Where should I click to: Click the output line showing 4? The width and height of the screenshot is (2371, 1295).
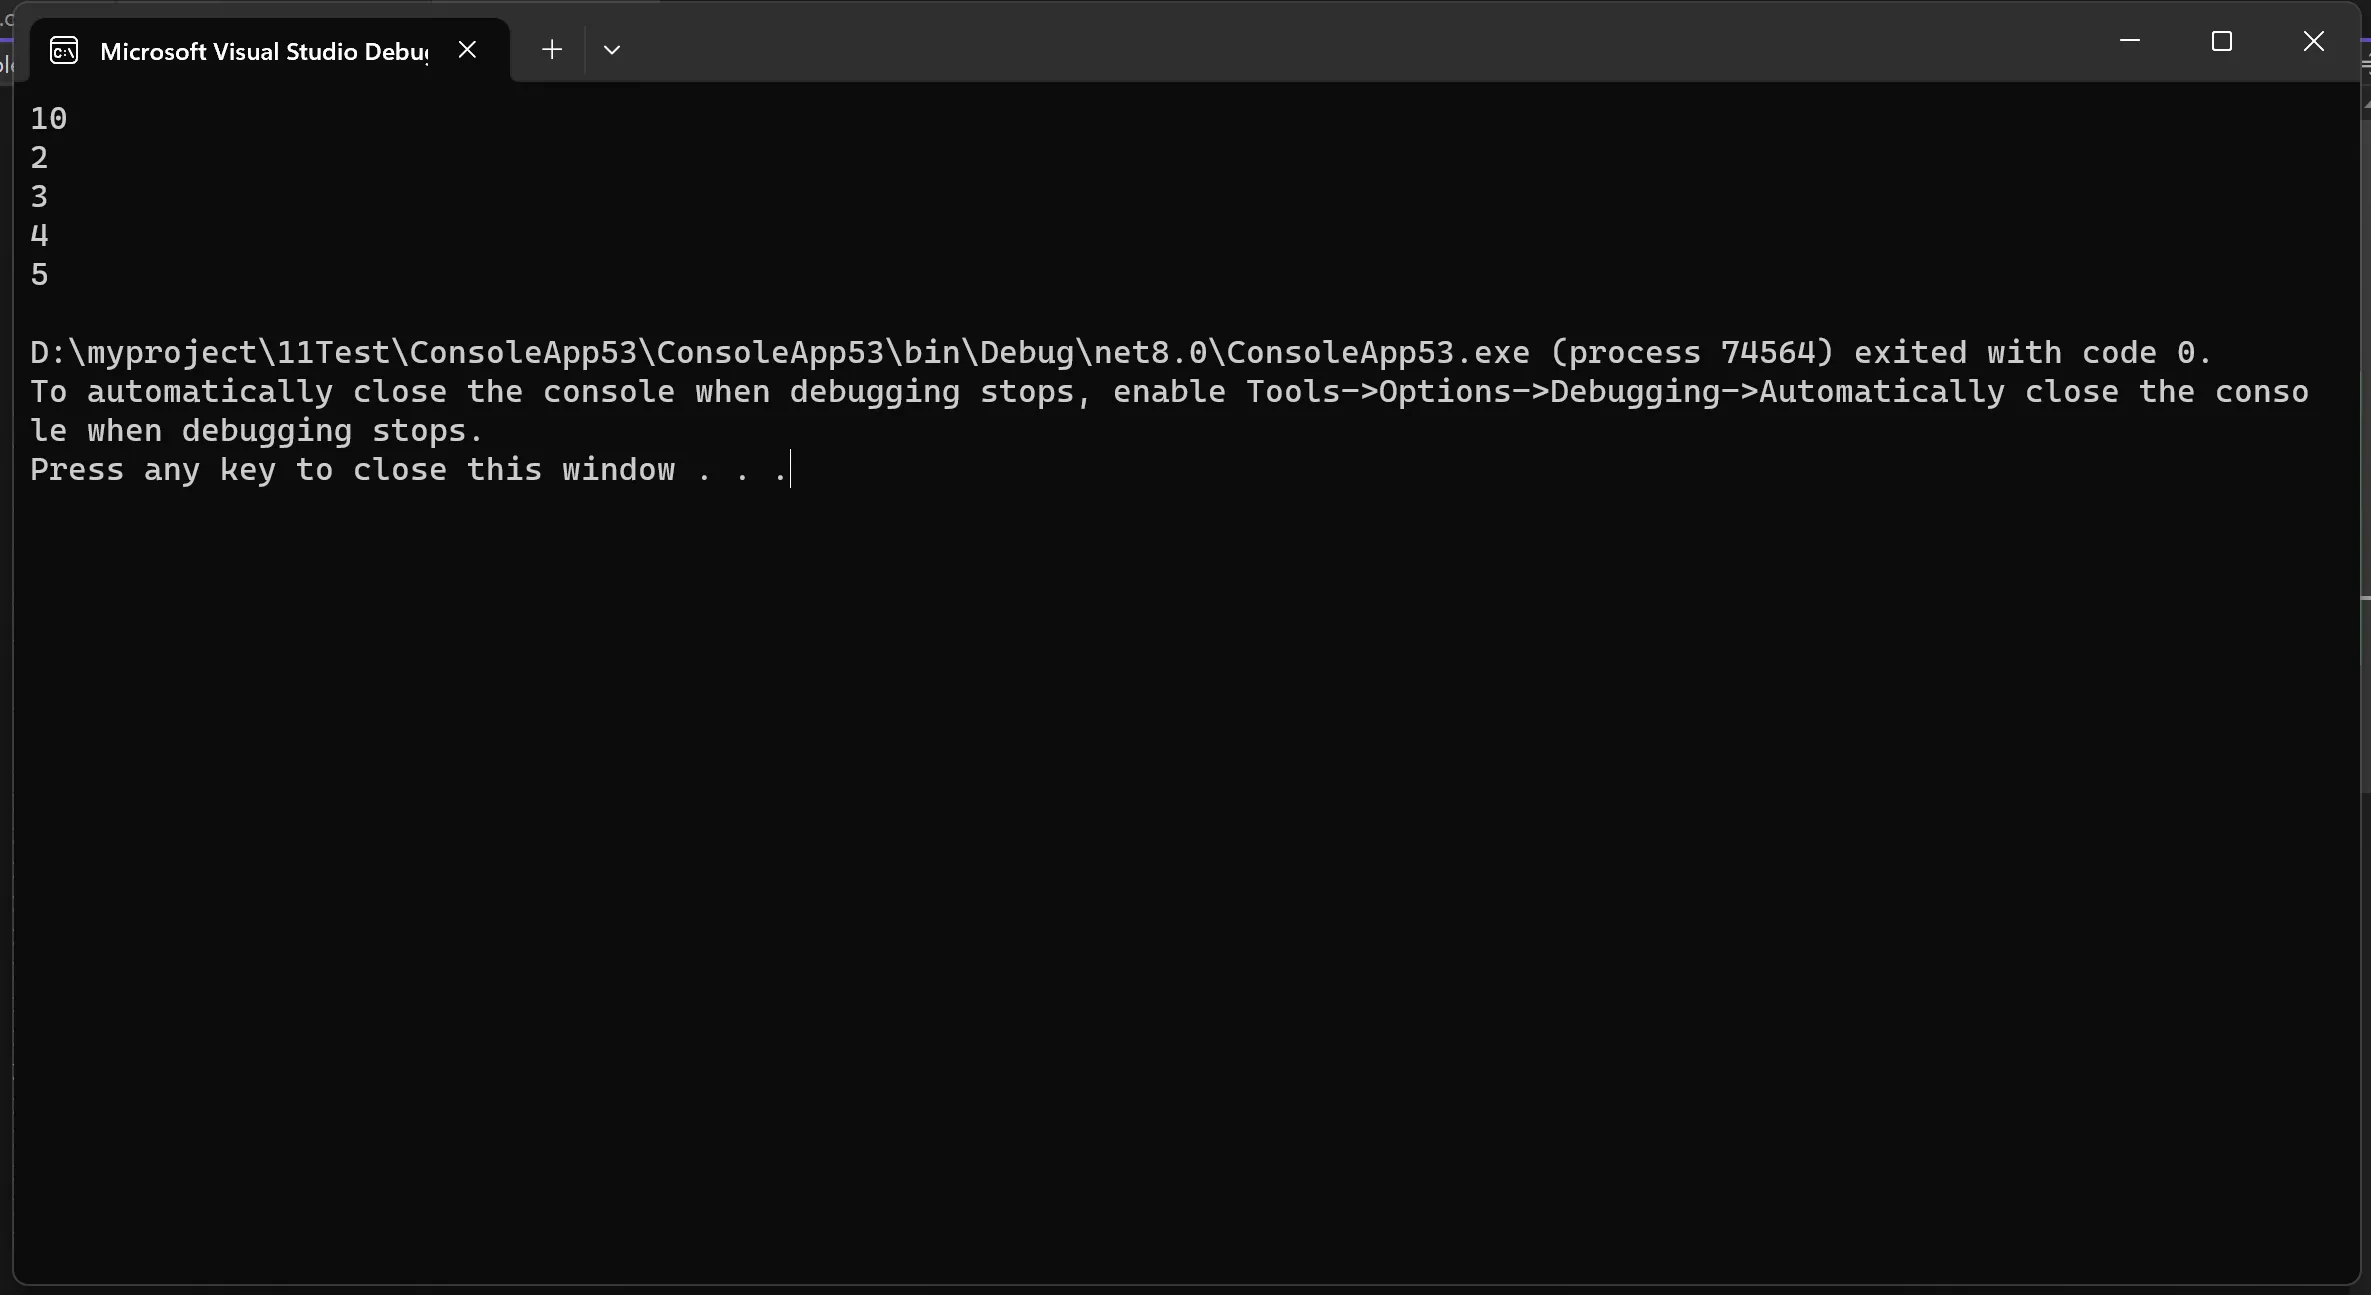coord(39,236)
